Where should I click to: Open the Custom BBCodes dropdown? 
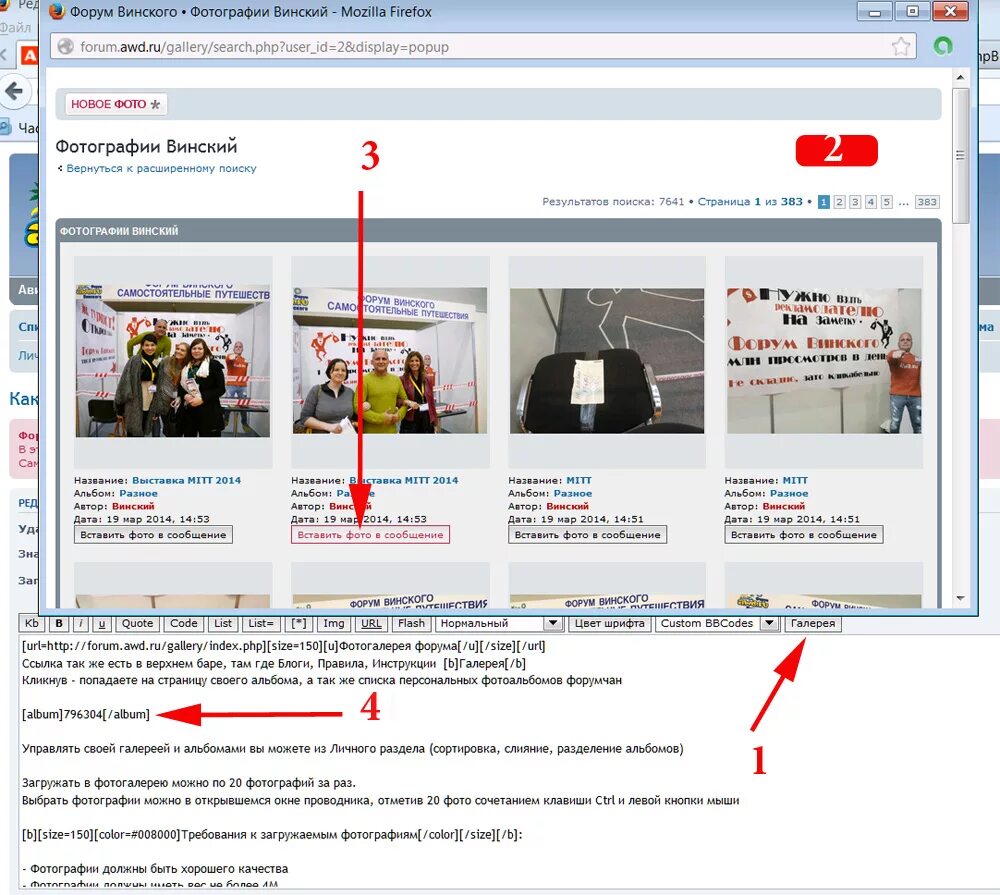[717, 623]
